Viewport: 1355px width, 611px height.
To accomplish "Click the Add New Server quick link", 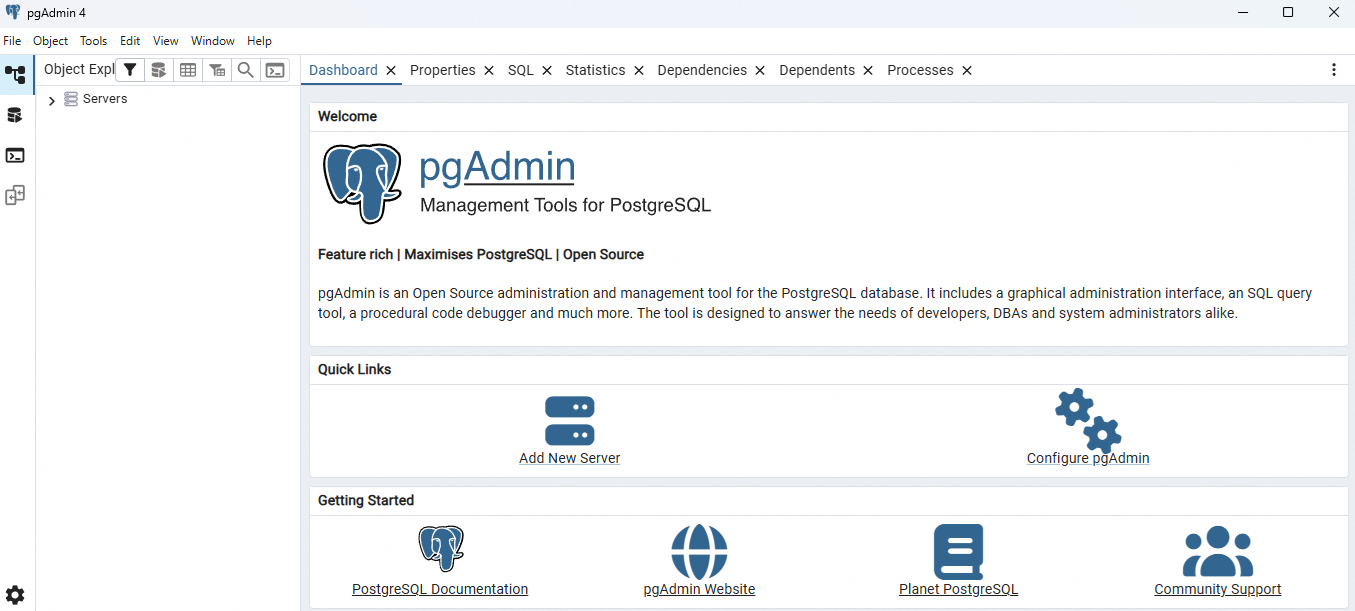I will [x=569, y=457].
